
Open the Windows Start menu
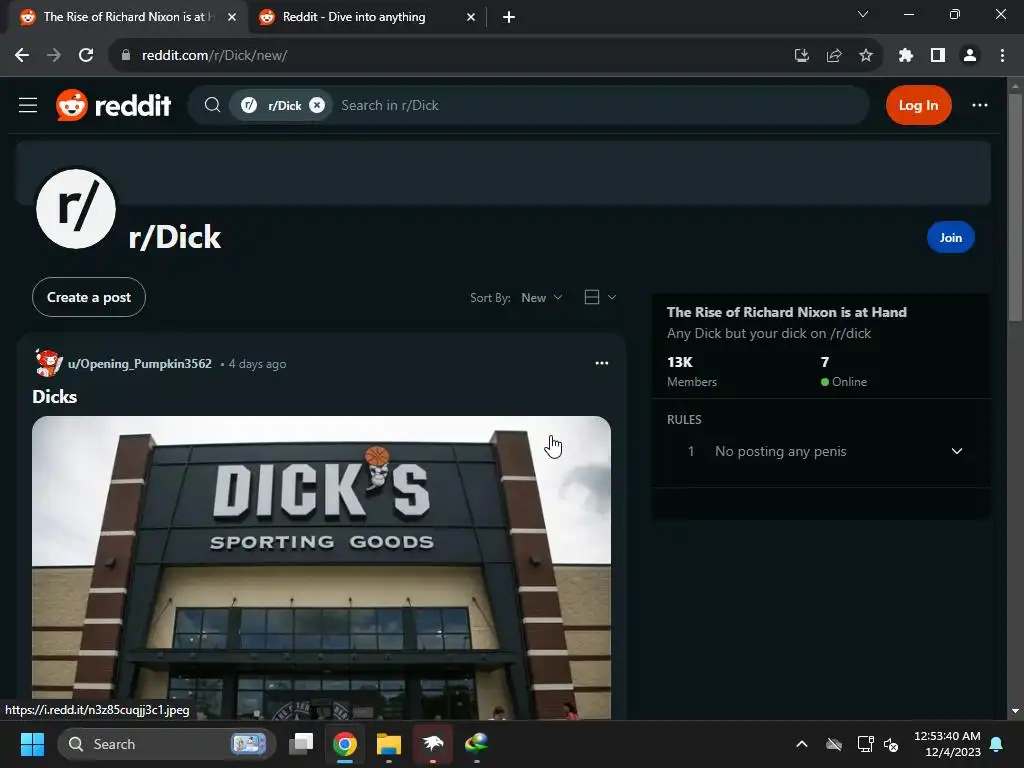coord(32,744)
